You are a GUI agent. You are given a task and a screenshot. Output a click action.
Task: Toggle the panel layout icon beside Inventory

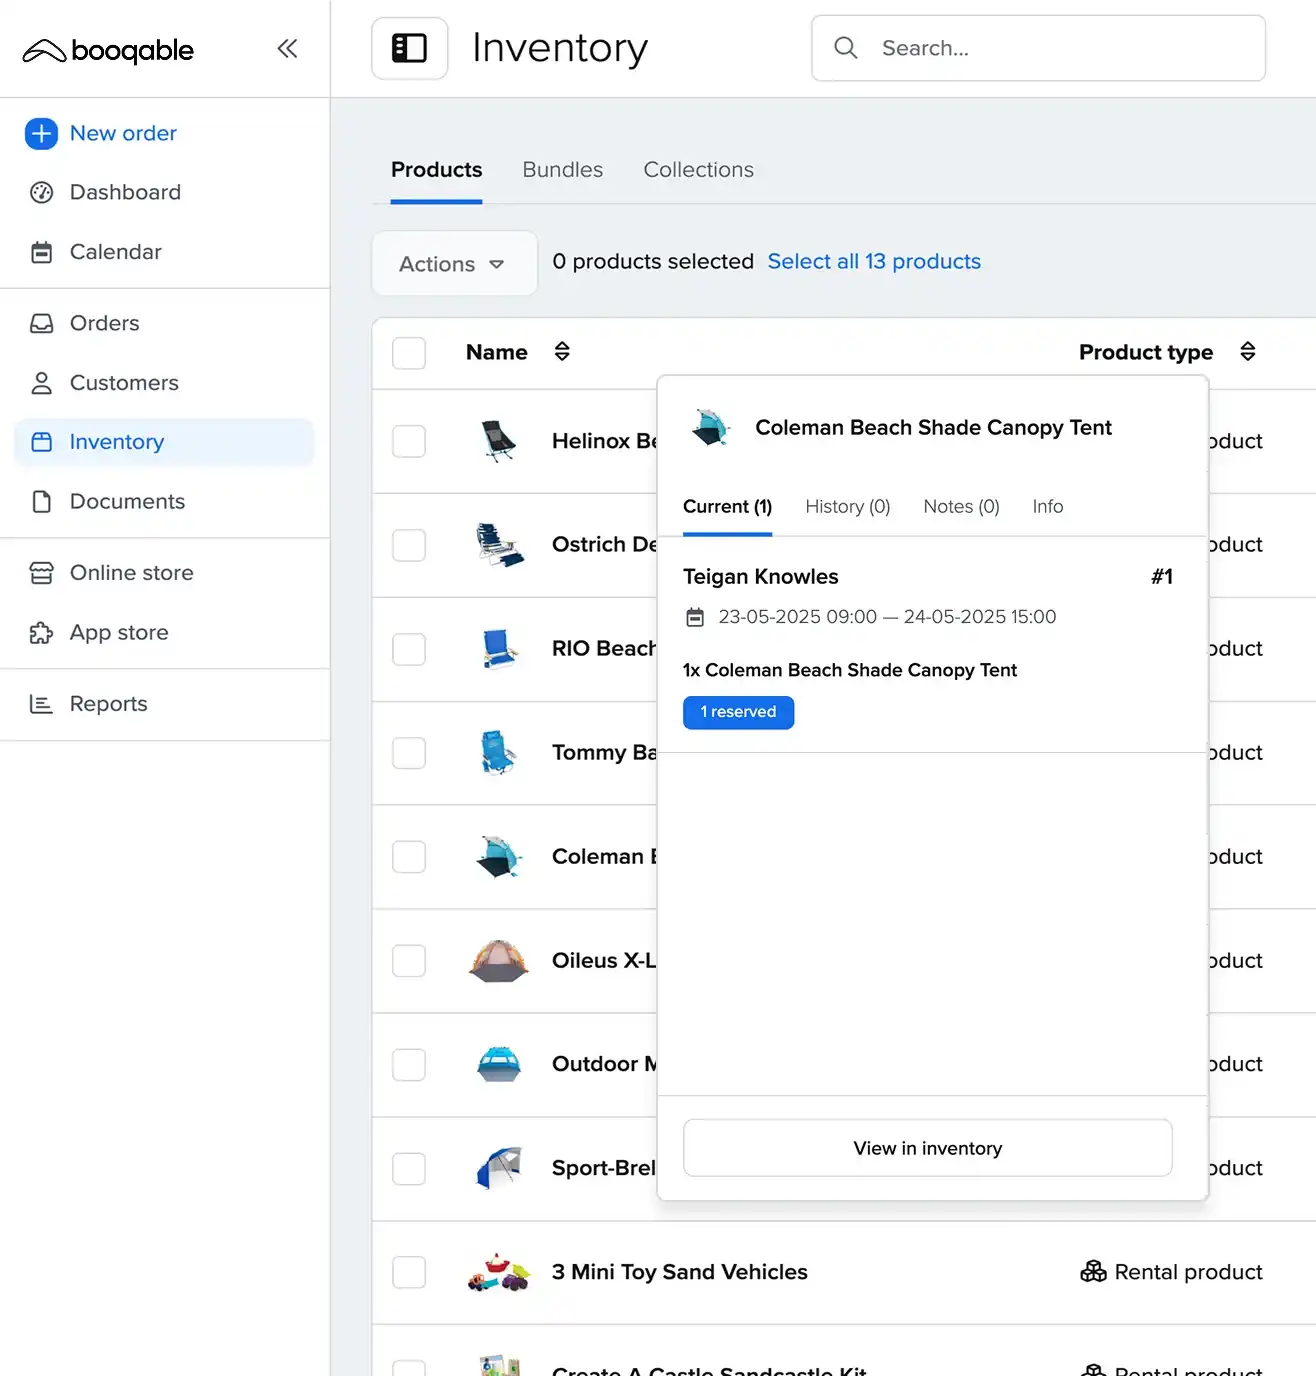409,48
